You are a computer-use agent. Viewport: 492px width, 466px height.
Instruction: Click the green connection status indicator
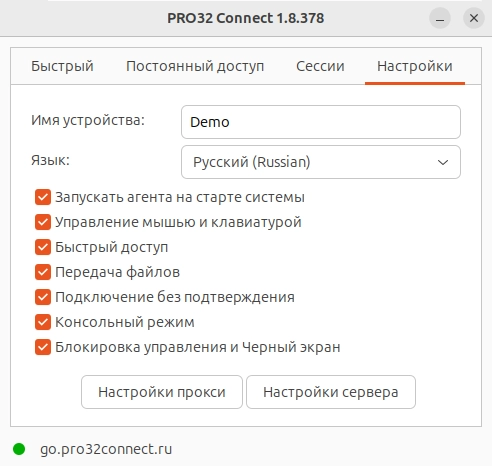pyautogui.click(x=19, y=449)
